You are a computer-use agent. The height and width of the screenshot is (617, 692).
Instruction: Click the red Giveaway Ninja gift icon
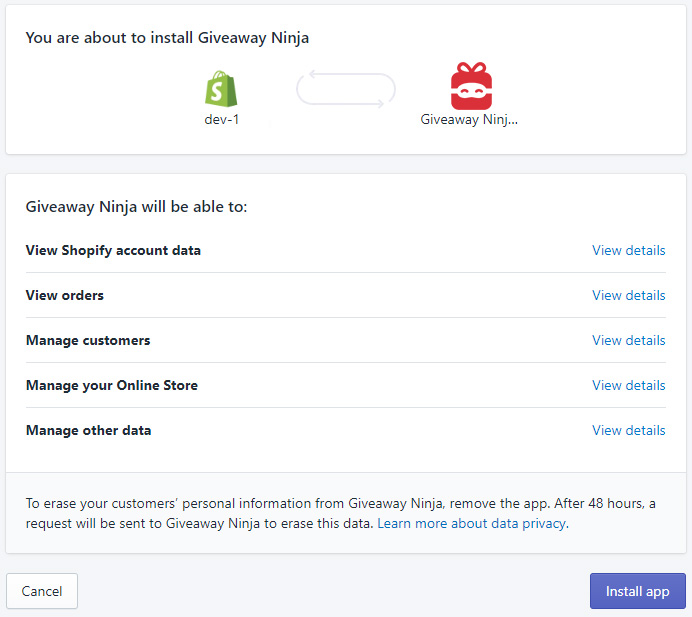pyautogui.click(x=471, y=86)
